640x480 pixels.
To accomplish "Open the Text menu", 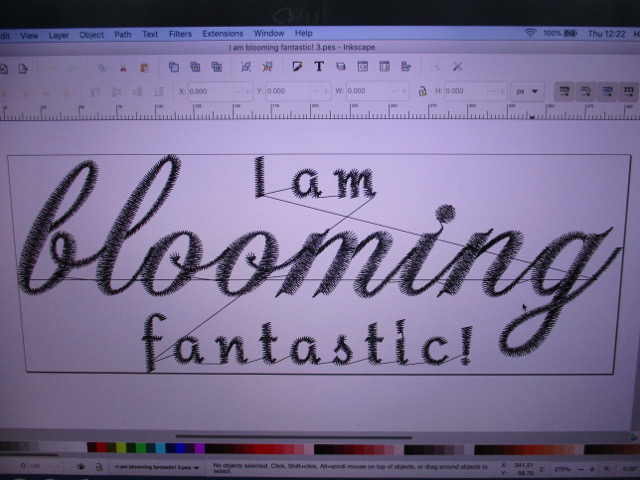I will 150,34.
